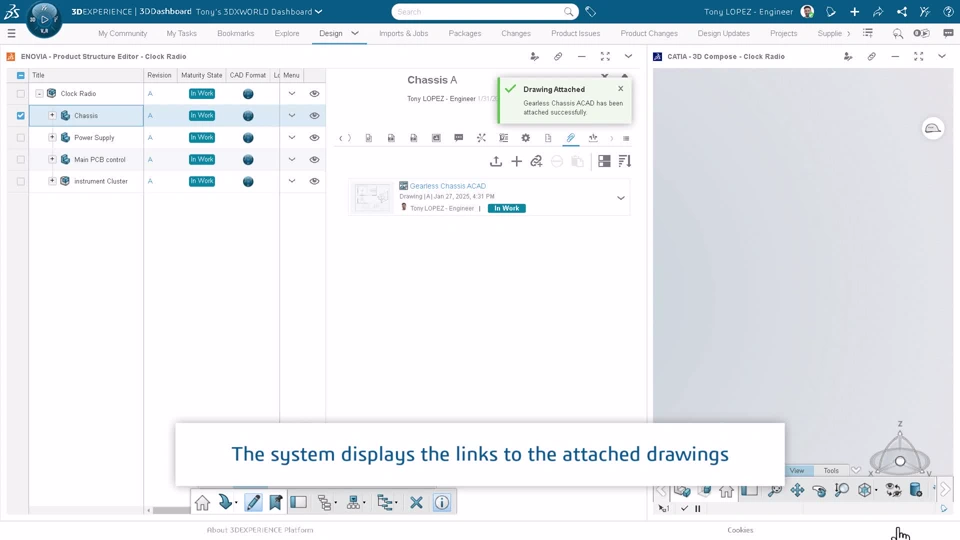
Task: Check the Power Supply row checkbox
Action: point(21,138)
